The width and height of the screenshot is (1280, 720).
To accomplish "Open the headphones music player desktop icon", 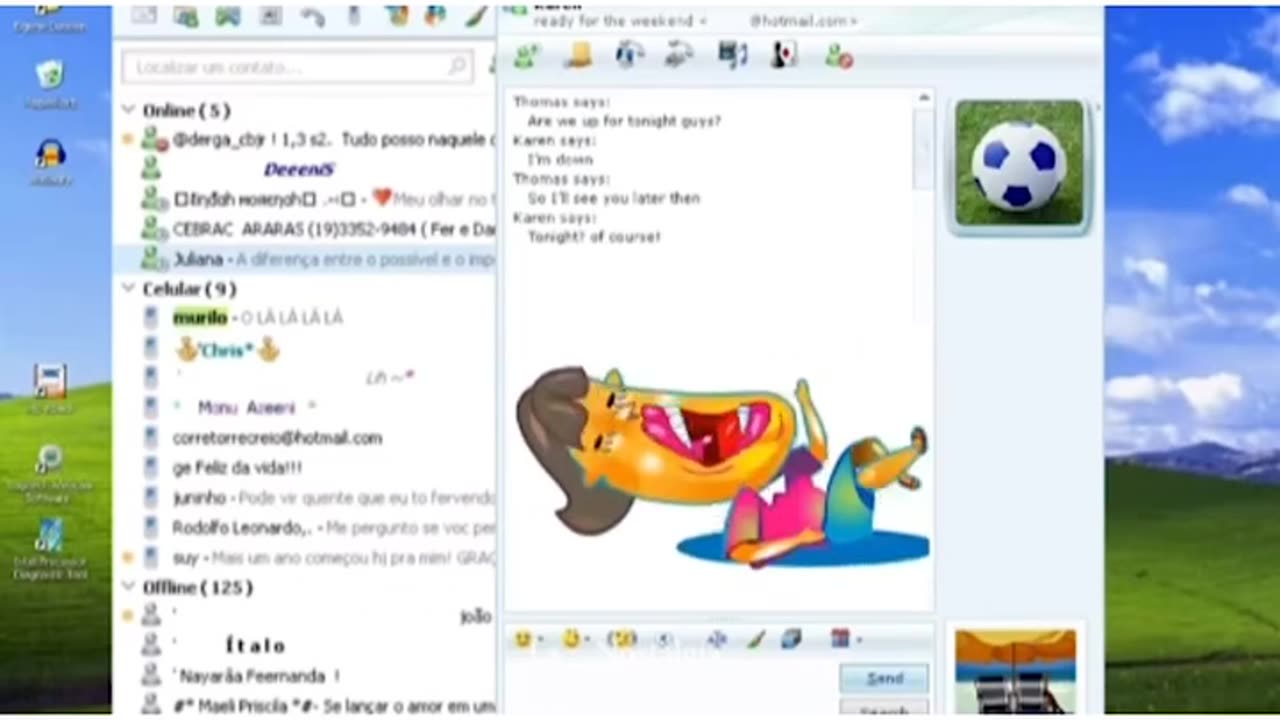I will click(x=50, y=161).
